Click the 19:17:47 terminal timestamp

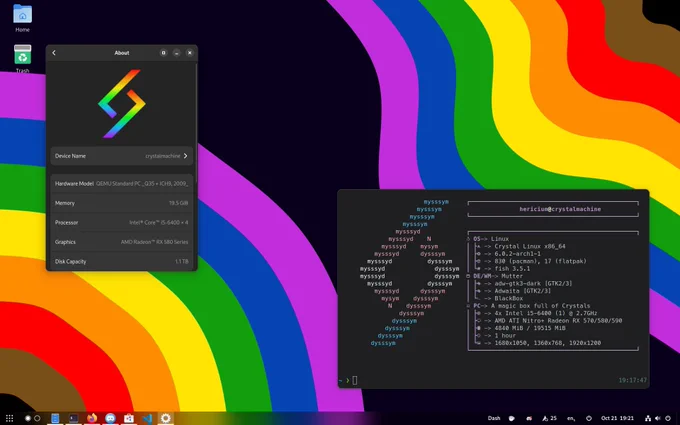632,380
